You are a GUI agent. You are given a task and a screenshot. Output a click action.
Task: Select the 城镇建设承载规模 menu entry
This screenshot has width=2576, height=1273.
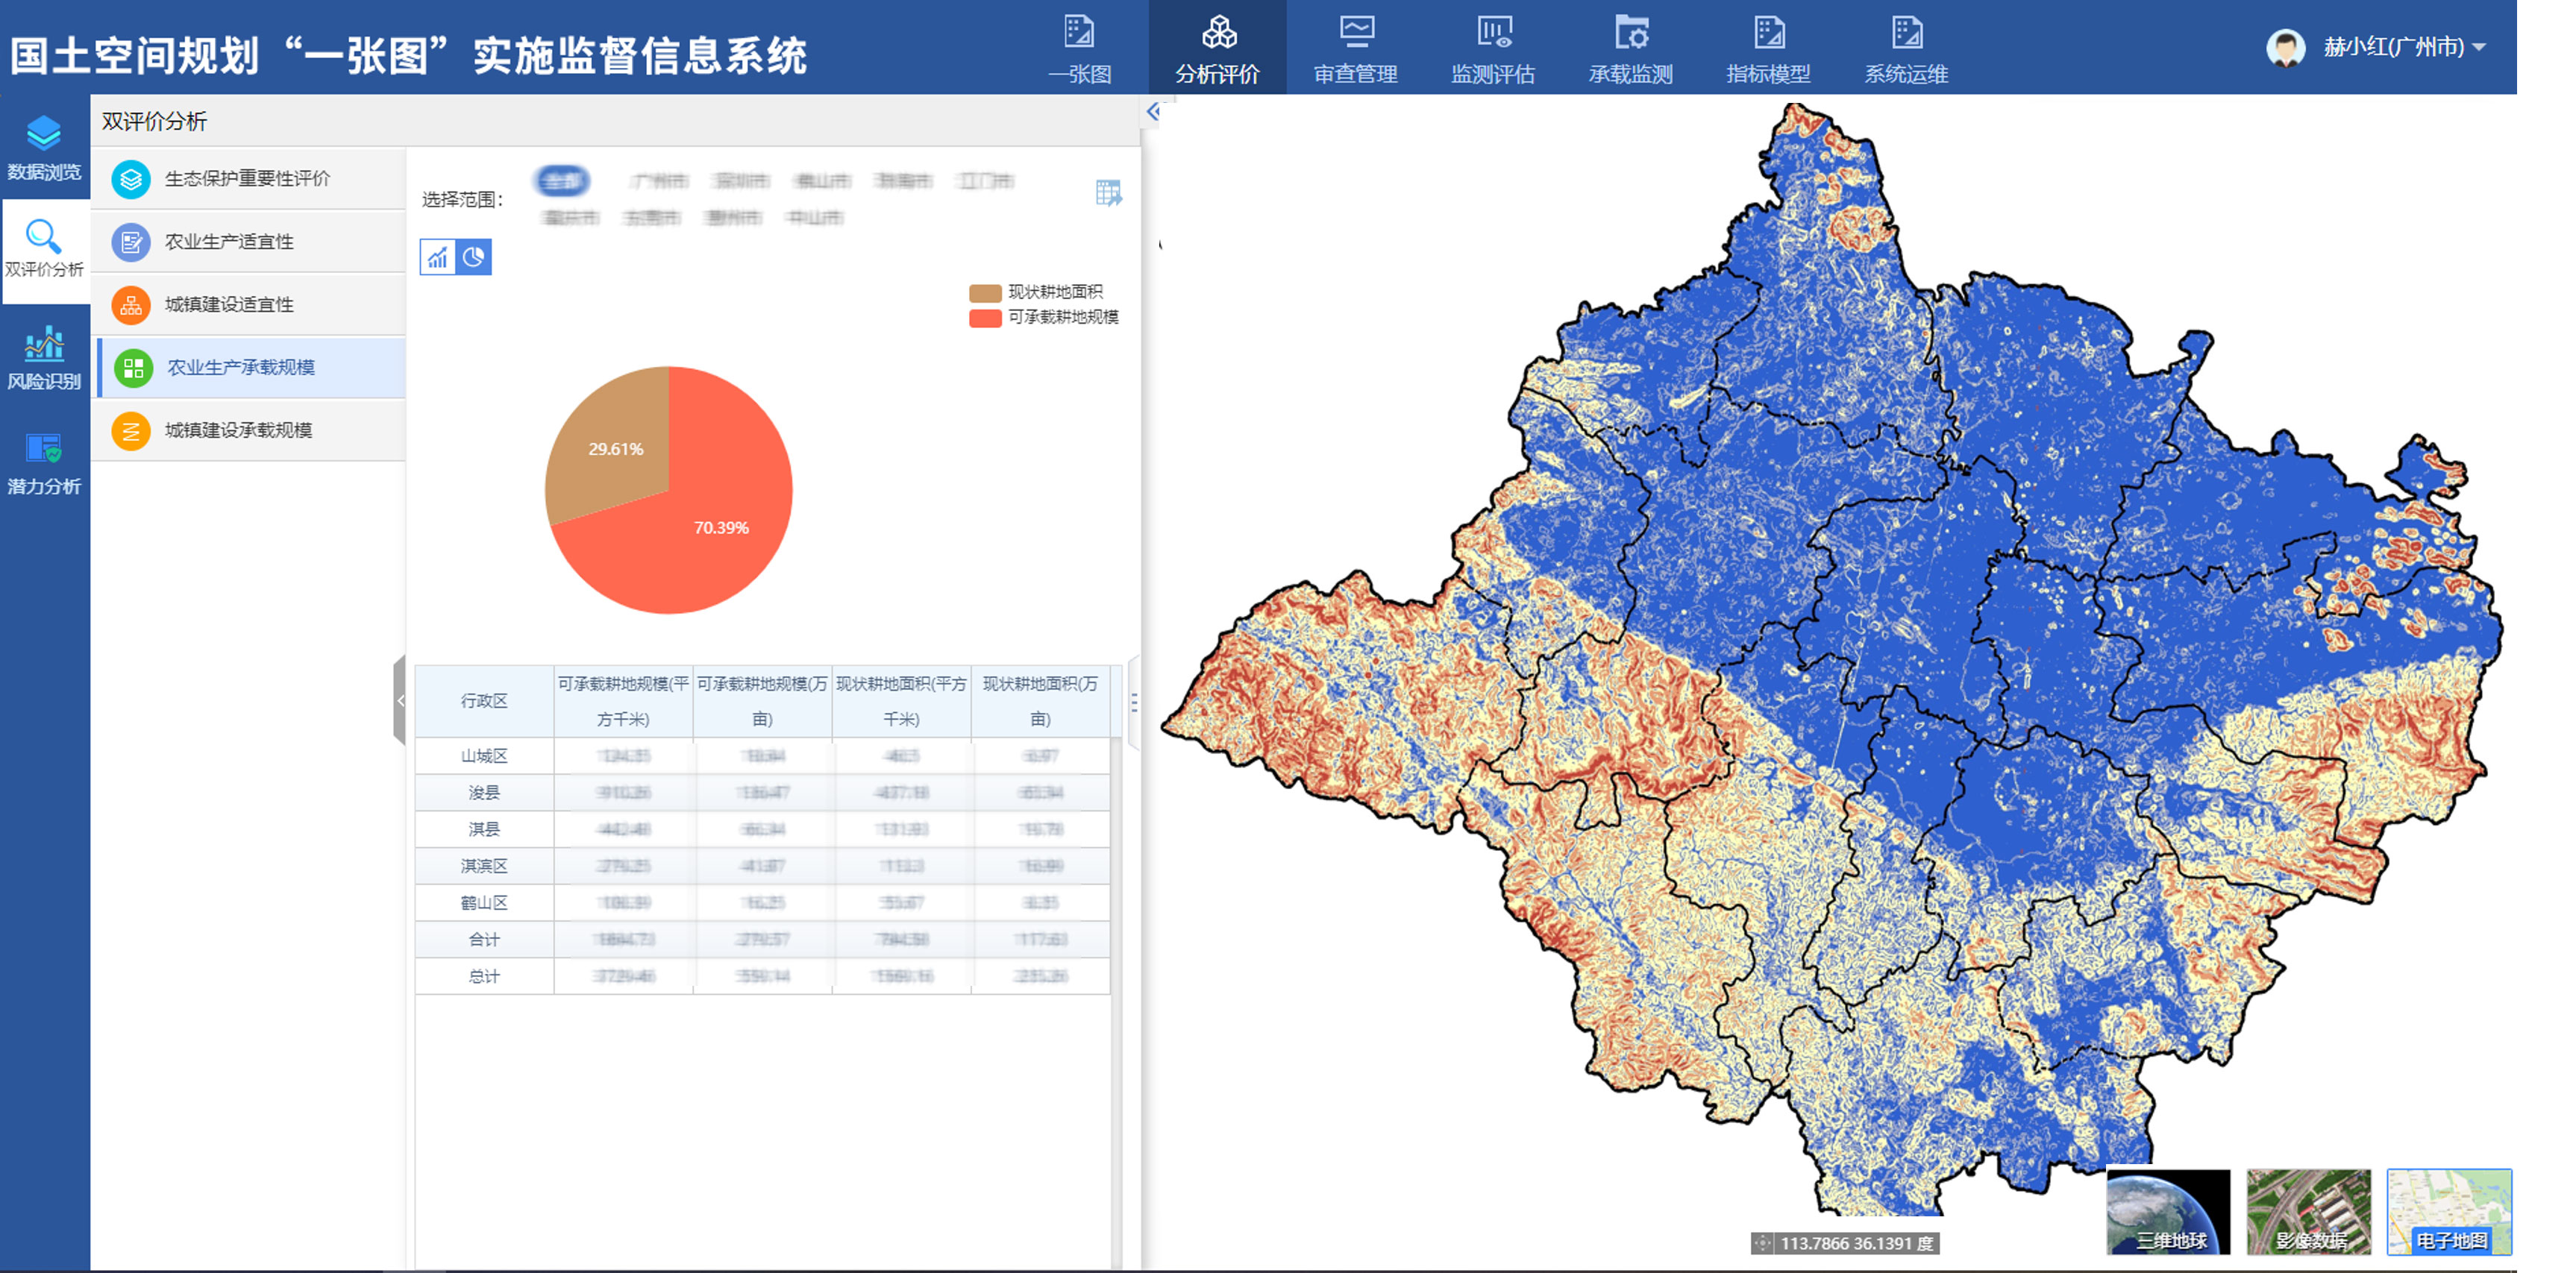(x=248, y=431)
